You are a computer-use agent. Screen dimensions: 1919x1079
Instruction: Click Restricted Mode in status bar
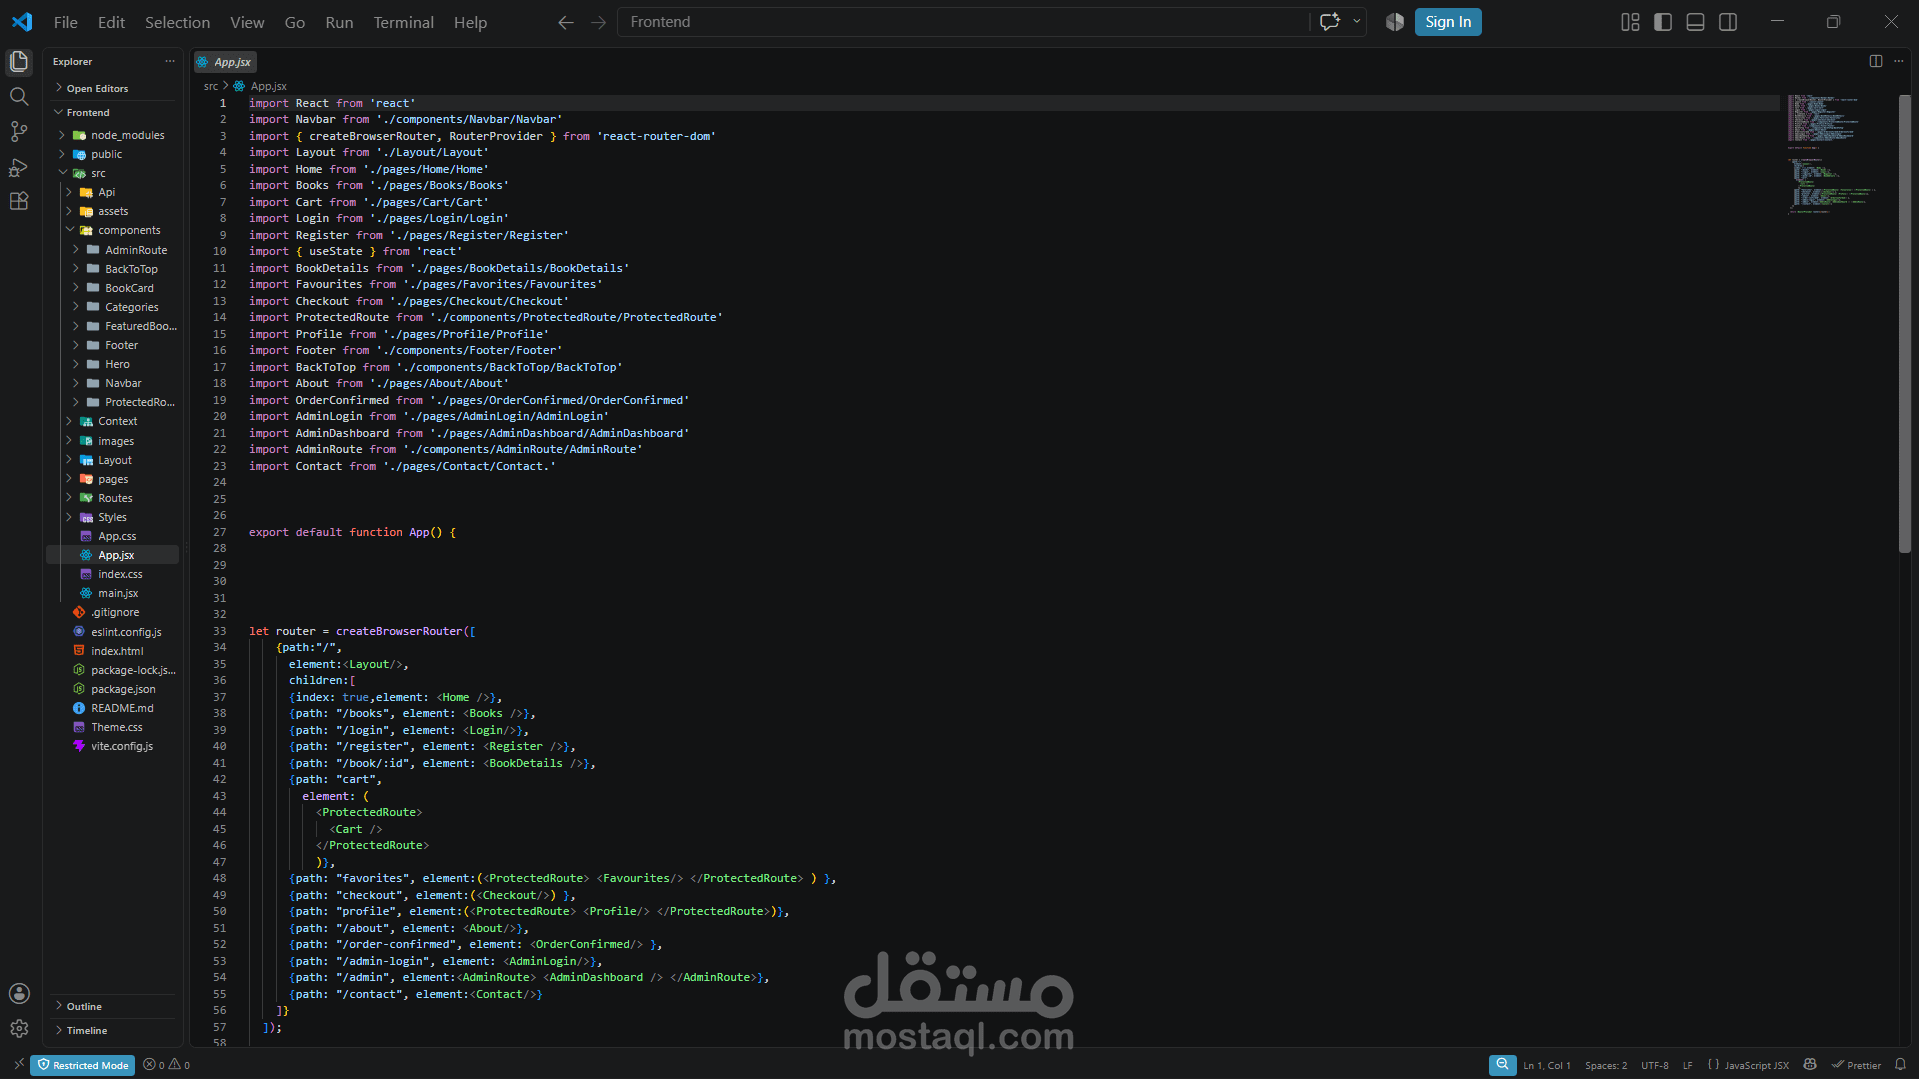(x=83, y=1065)
